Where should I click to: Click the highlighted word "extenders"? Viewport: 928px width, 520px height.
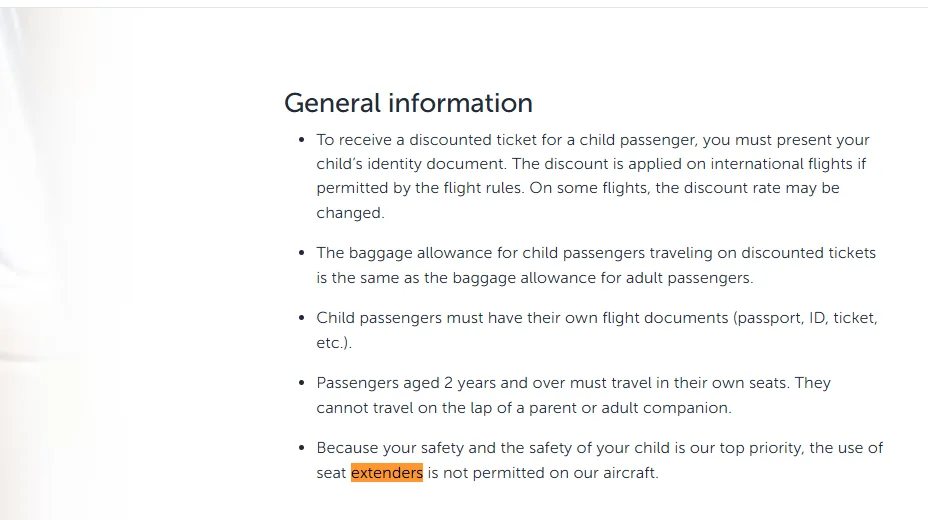pos(386,473)
